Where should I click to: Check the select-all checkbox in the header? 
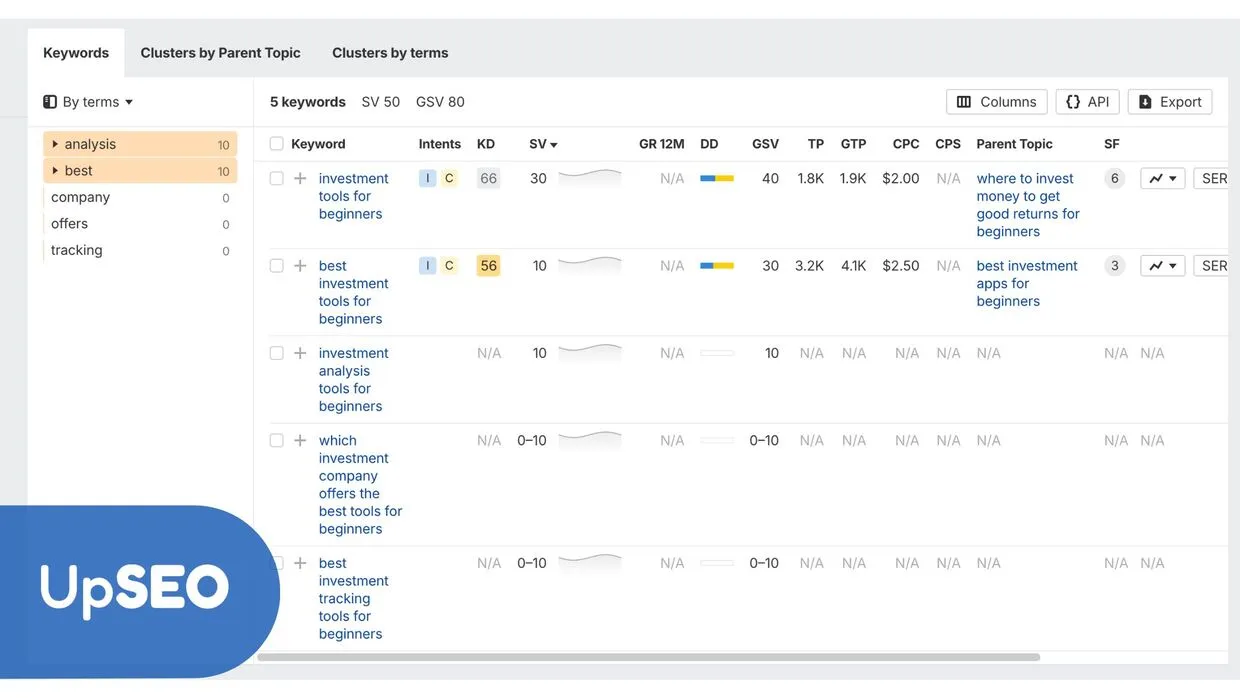point(276,143)
